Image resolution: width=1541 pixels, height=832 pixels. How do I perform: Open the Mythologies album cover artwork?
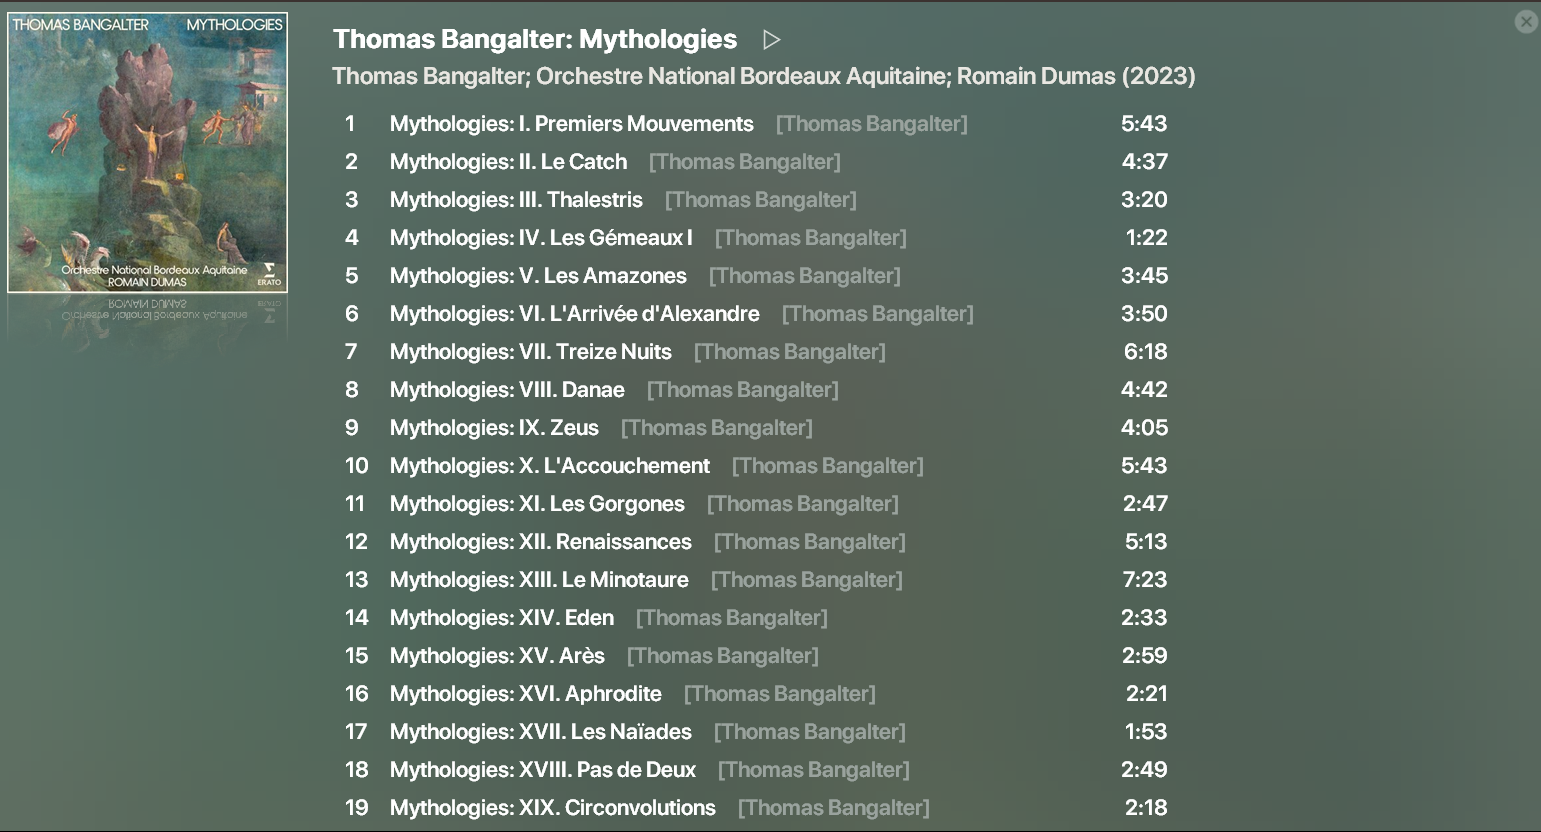click(x=148, y=152)
